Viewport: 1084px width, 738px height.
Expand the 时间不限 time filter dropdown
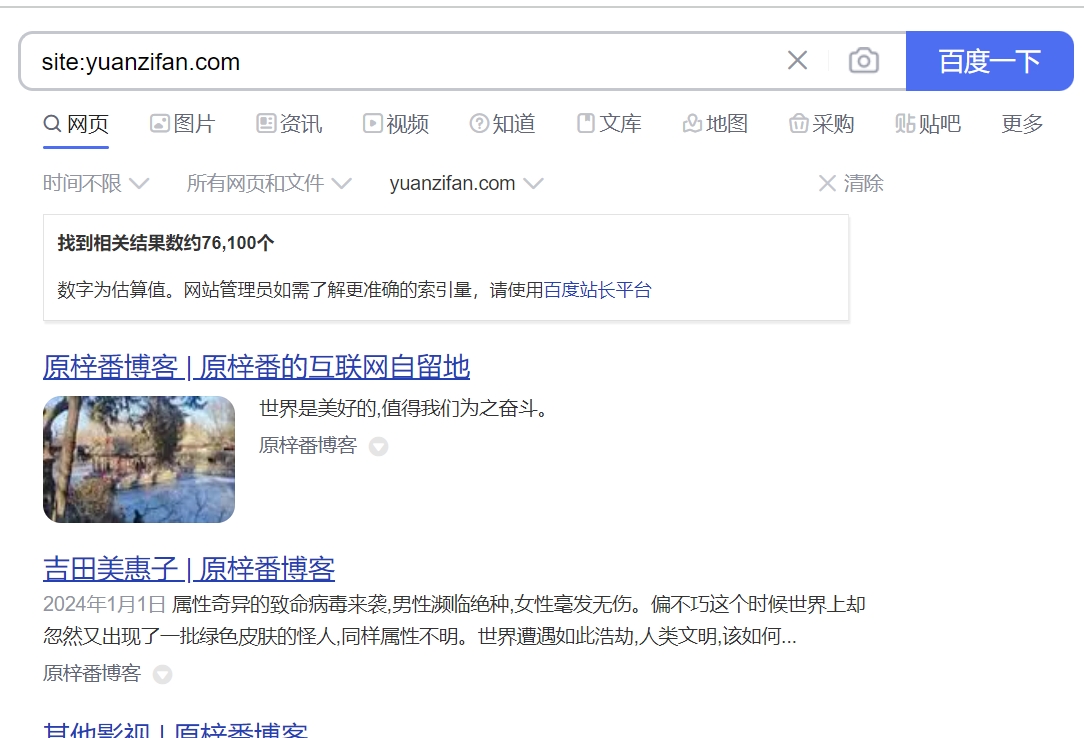(x=96, y=183)
